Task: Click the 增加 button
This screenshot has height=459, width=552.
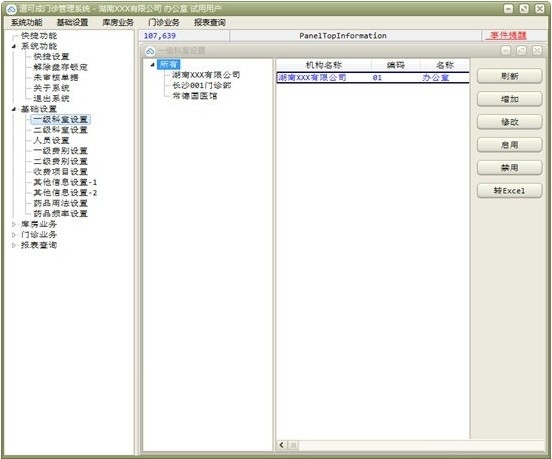Action: coord(509,99)
